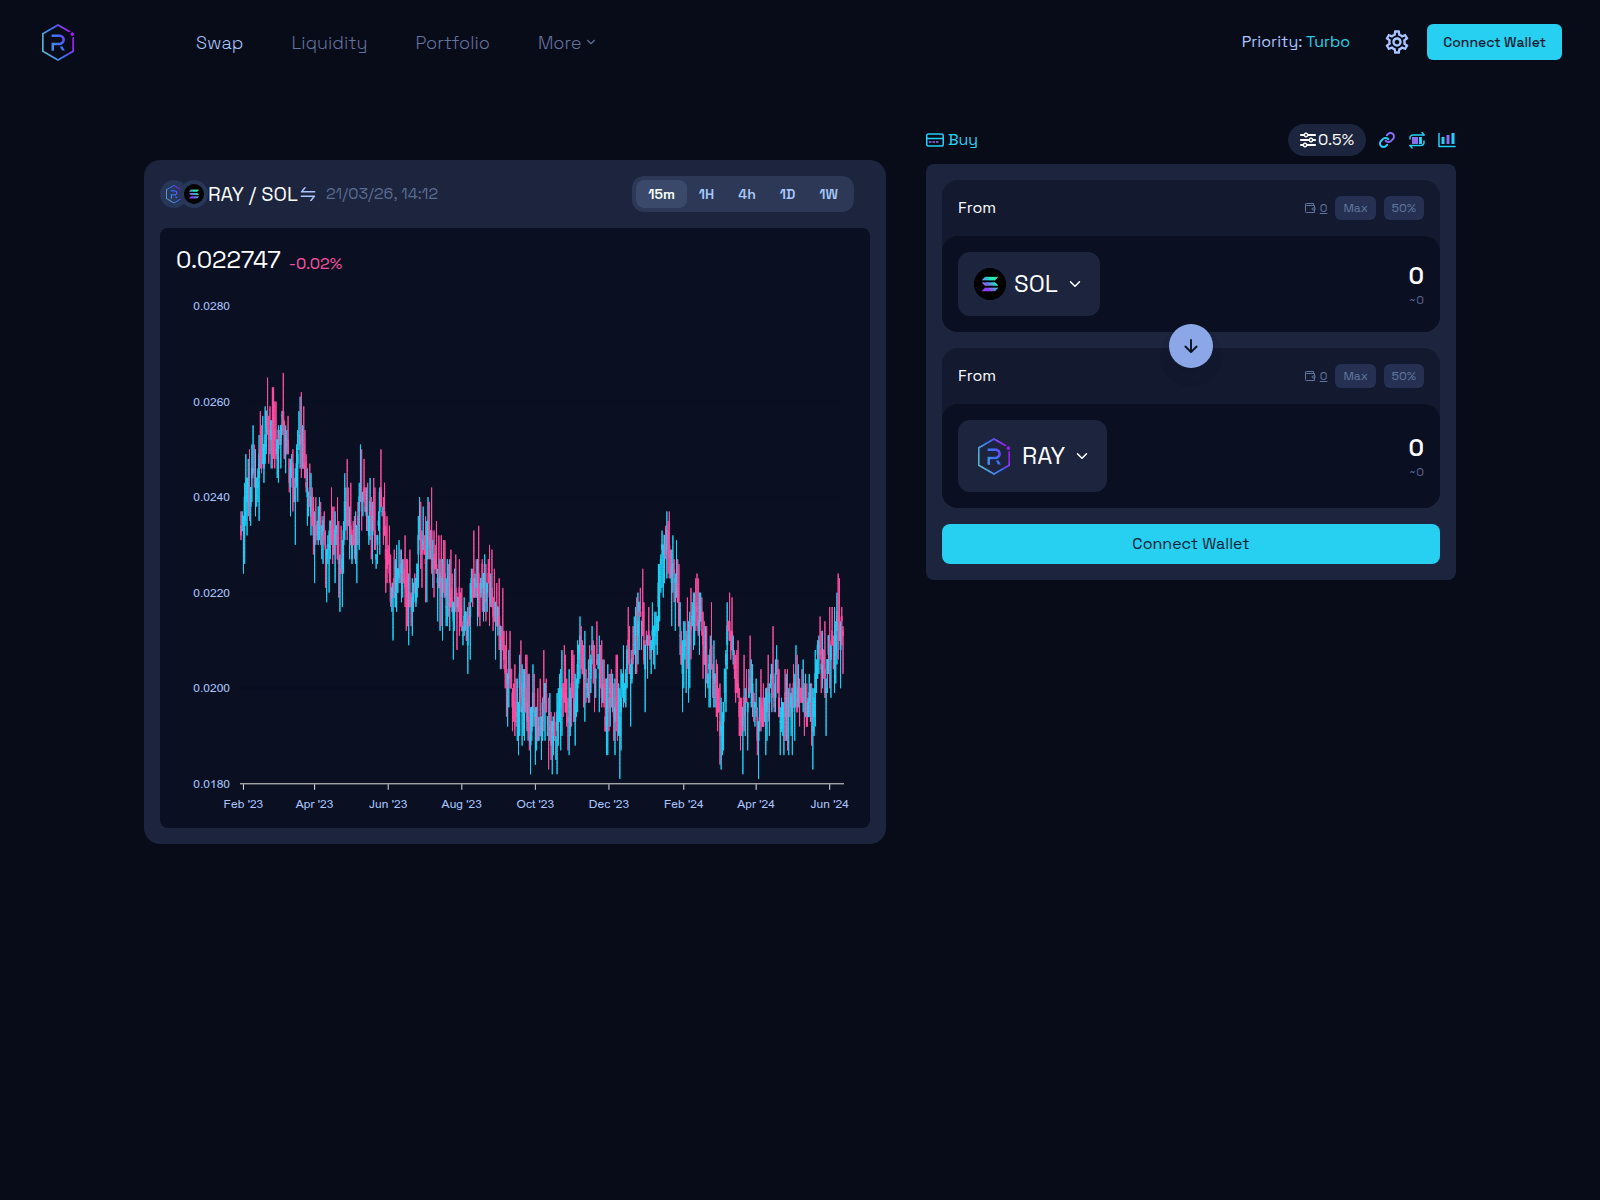Screen dimensions: 1600x1200
Task: Select the 1W chart timeframe
Action: pos(829,194)
